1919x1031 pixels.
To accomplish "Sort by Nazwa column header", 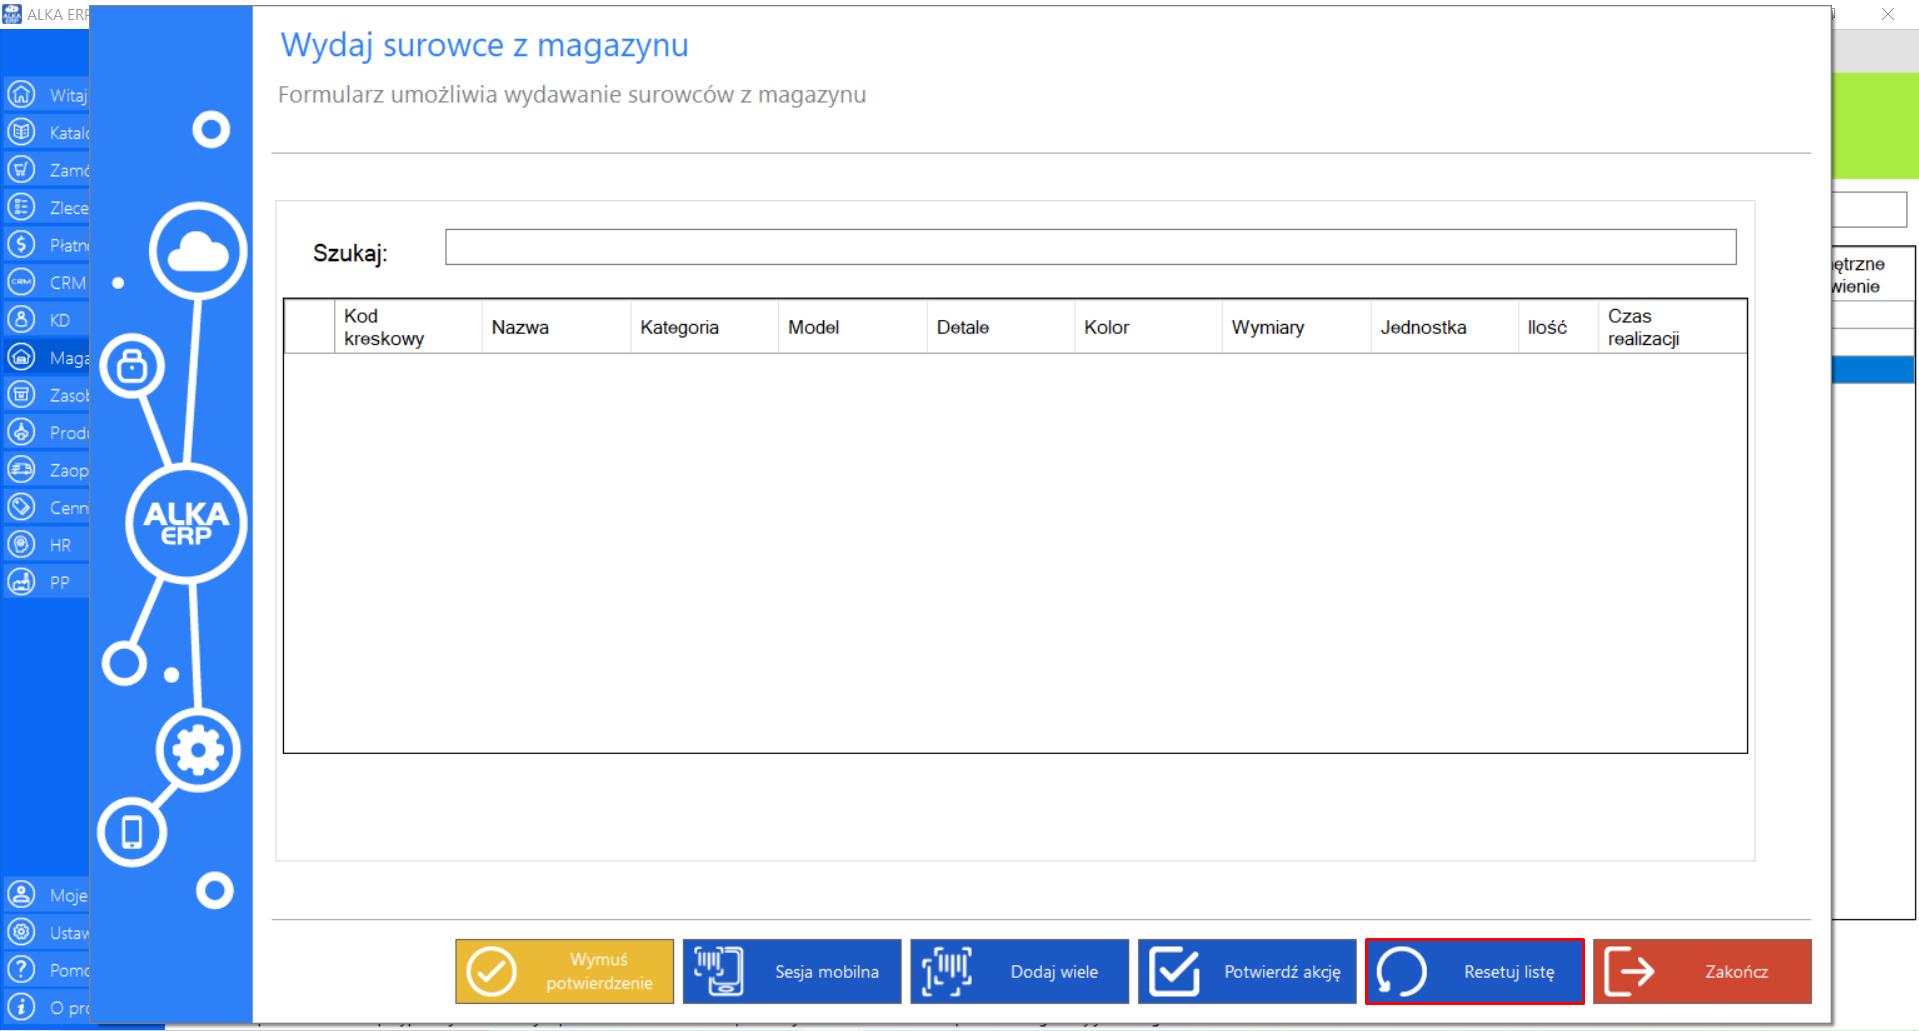I will pos(556,327).
